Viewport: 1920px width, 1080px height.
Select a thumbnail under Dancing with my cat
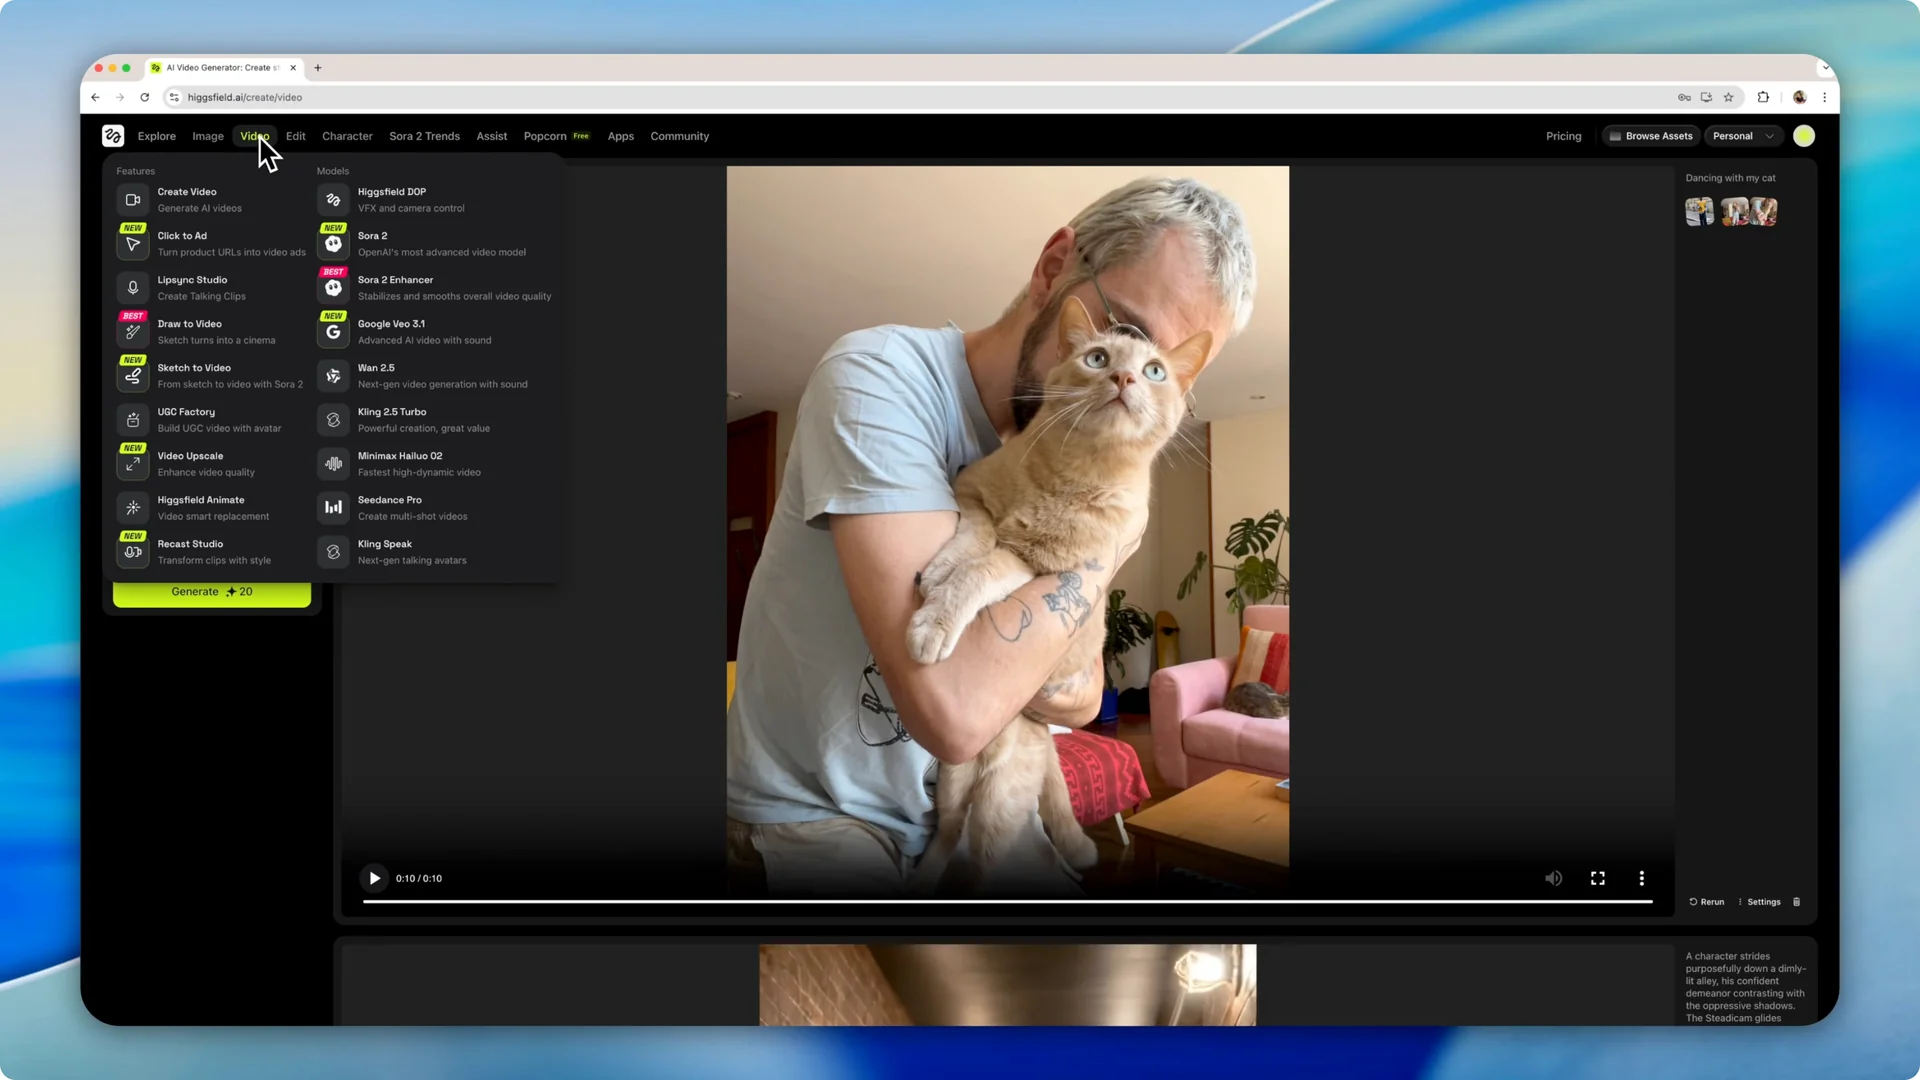coord(1699,211)
